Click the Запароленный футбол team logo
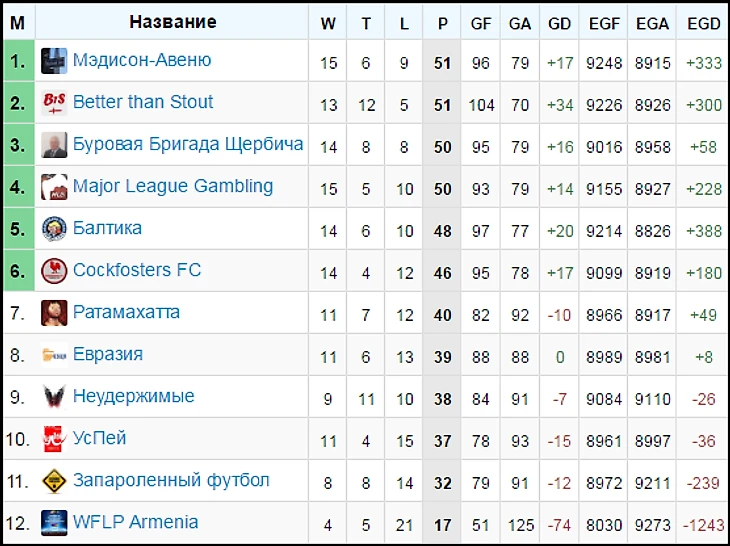730x546 pixels. tap(54, 481)
